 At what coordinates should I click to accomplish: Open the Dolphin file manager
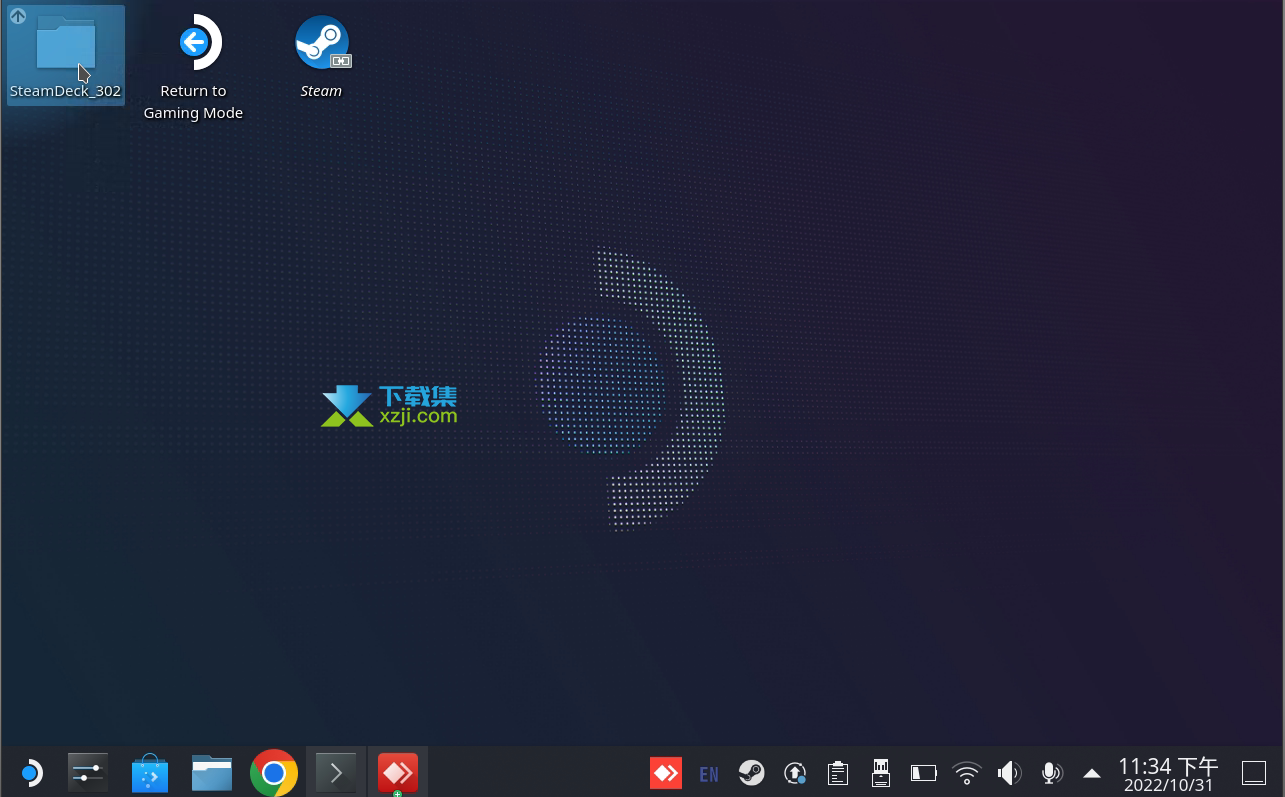point(211,772)
